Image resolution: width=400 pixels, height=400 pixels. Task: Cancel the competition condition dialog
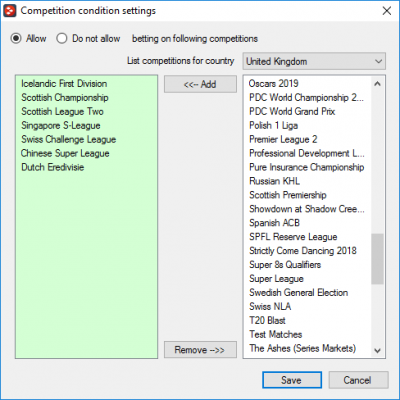(x=358, y=380)
